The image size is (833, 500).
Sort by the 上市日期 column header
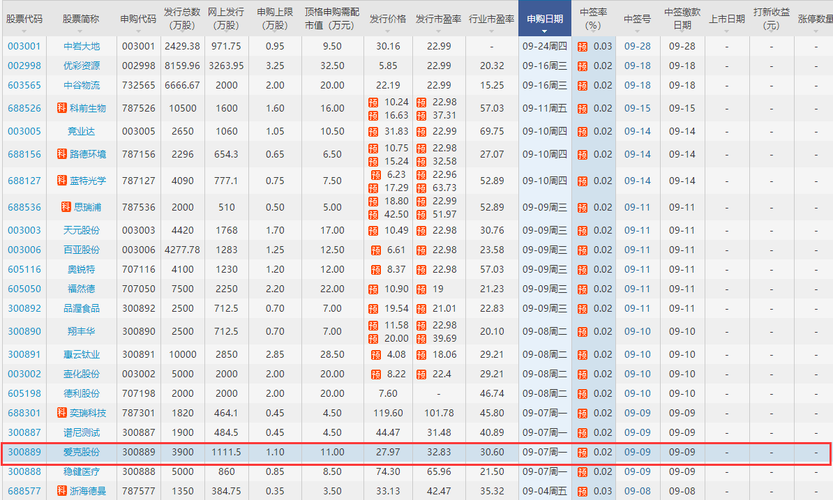pyautogui.click(x=727, y=19)
